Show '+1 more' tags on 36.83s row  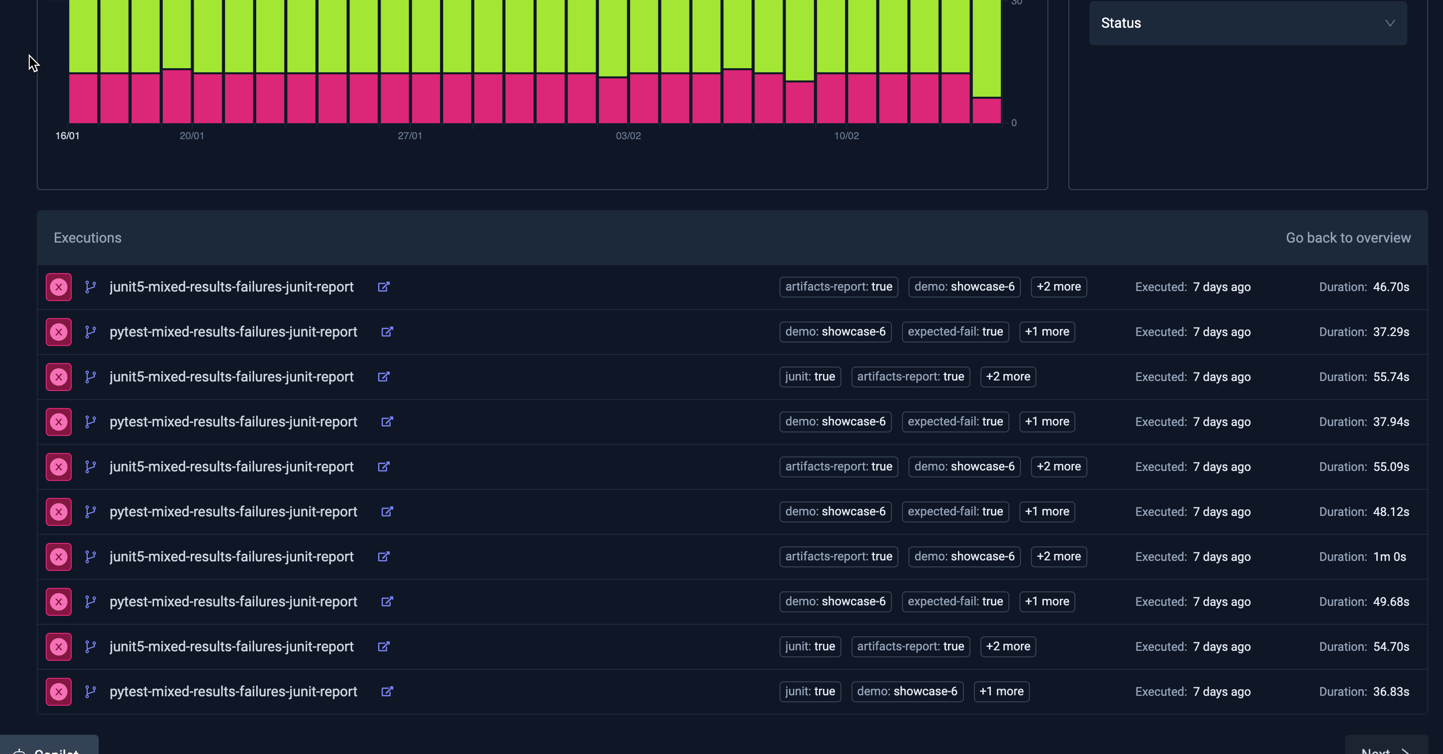click(x=1001, y=692)
